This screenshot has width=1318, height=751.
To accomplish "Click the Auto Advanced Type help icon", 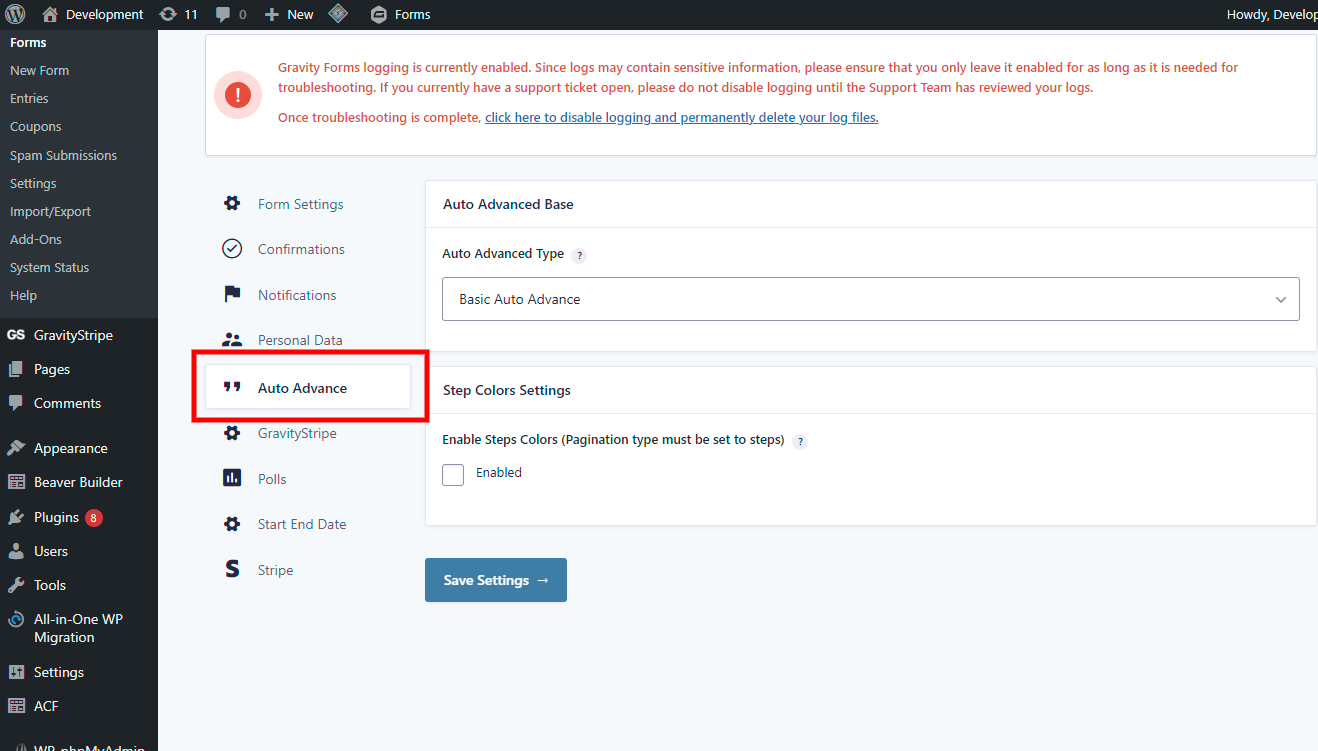I will coord(579,255).
